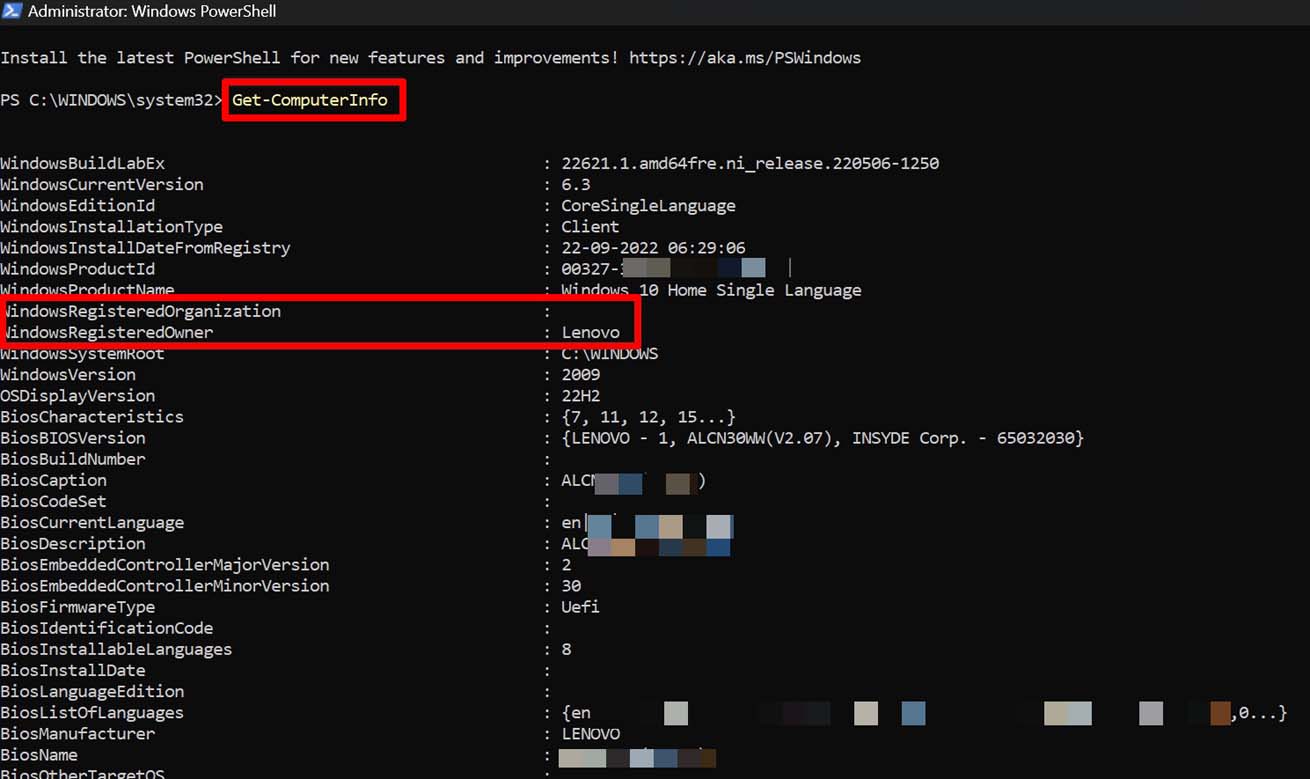Click the registered owner value Lenovo
1310x779 pixels.
(590, 332)
